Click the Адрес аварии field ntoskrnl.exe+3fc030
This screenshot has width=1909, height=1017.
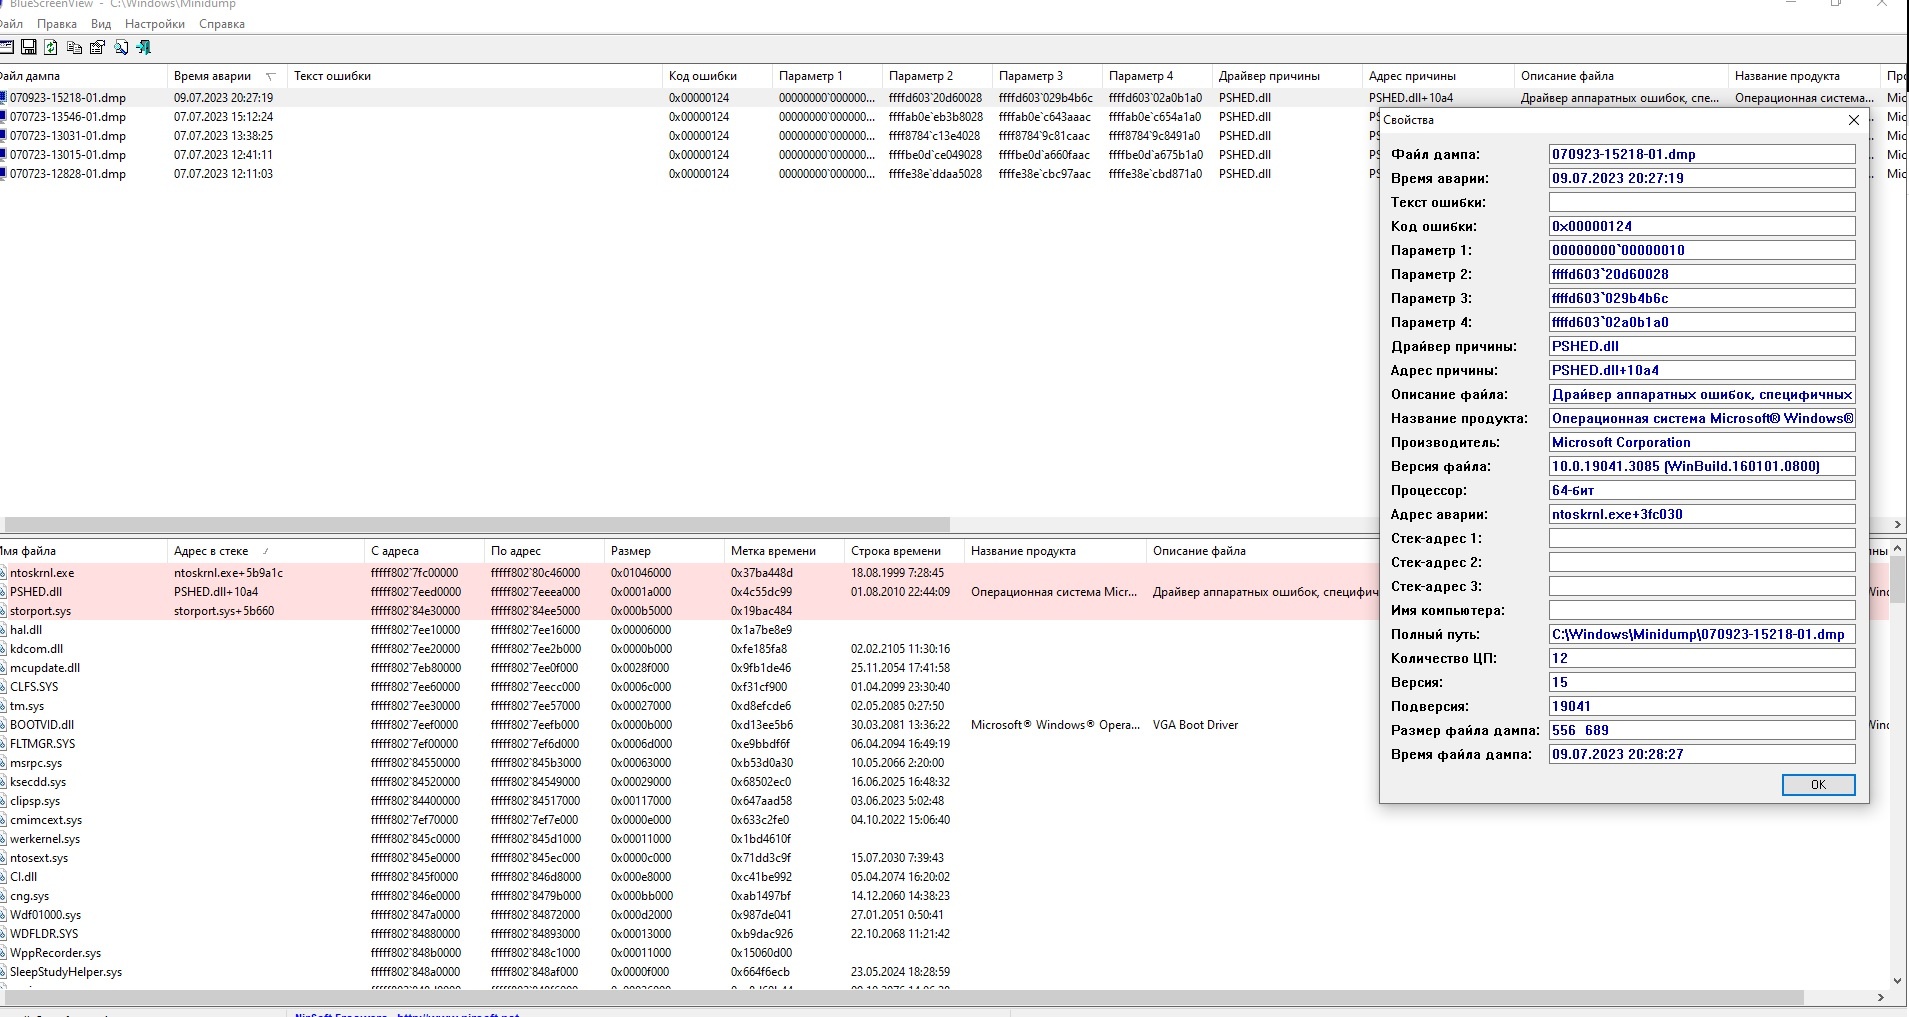(x=1702, y=514)
